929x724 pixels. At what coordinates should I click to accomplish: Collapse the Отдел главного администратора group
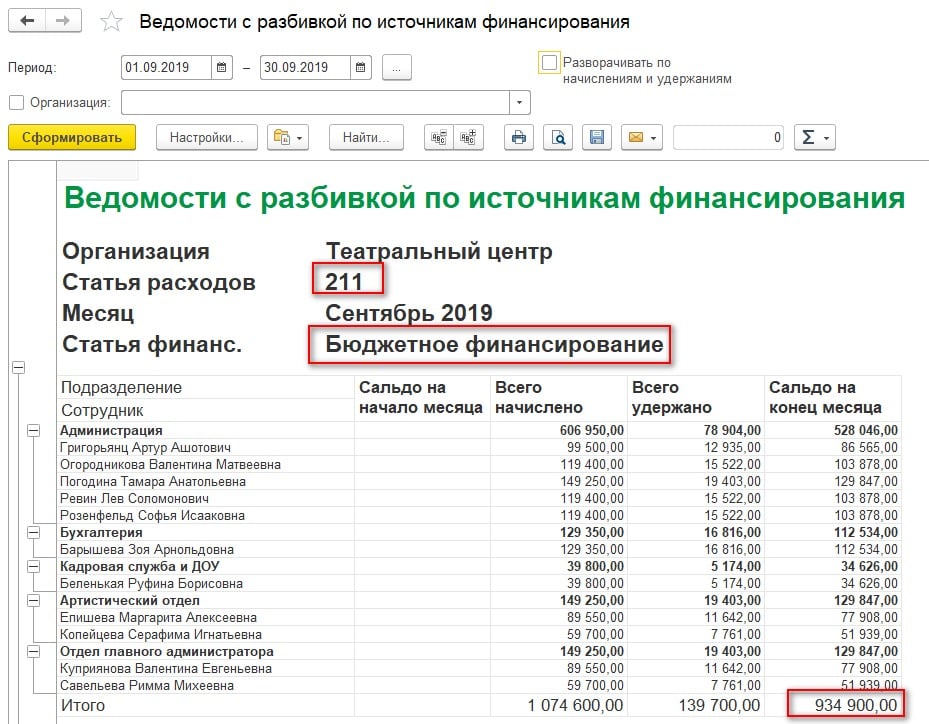click(x=34, y=652)
